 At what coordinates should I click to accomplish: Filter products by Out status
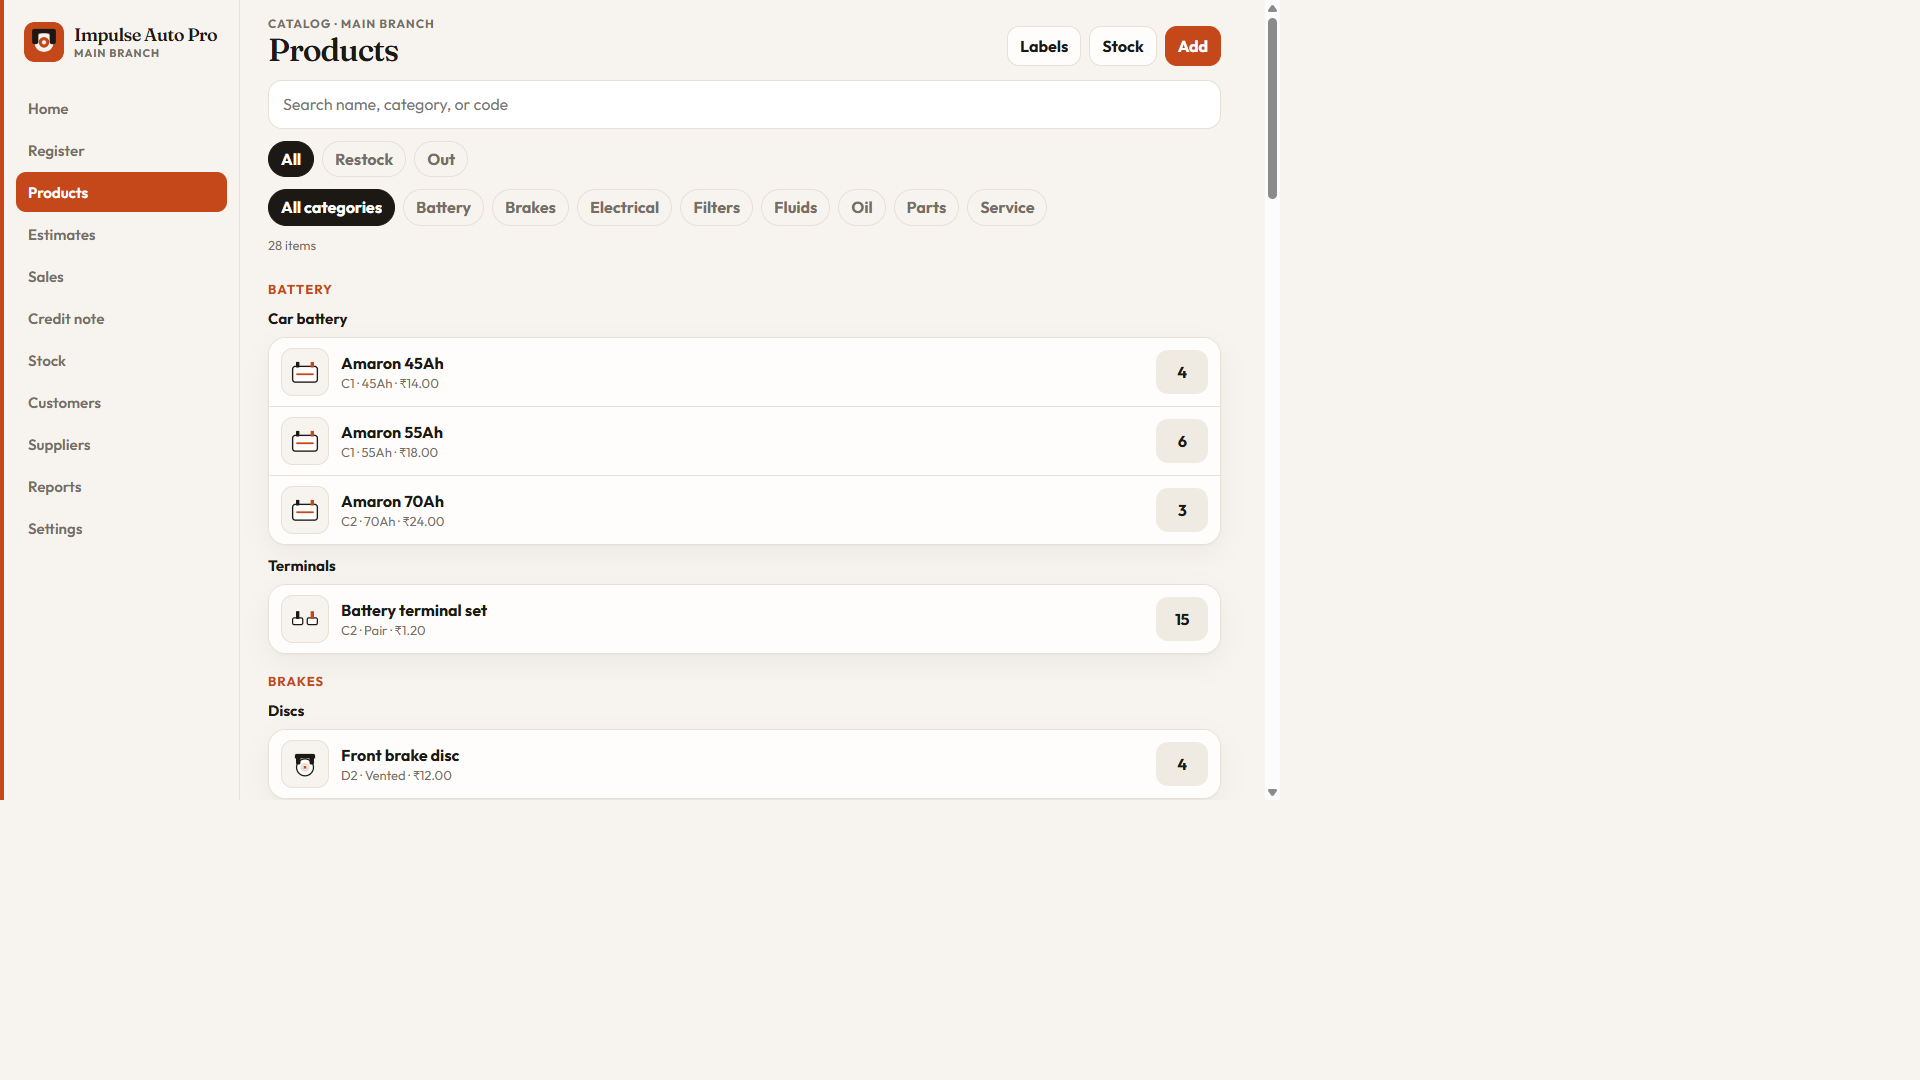441,159
